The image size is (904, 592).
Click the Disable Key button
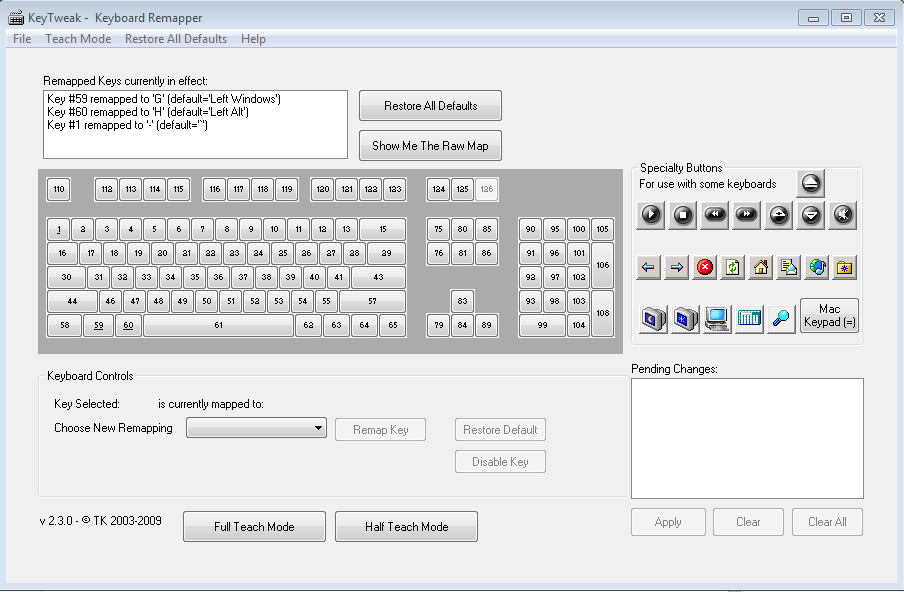(x=500, y=462)
